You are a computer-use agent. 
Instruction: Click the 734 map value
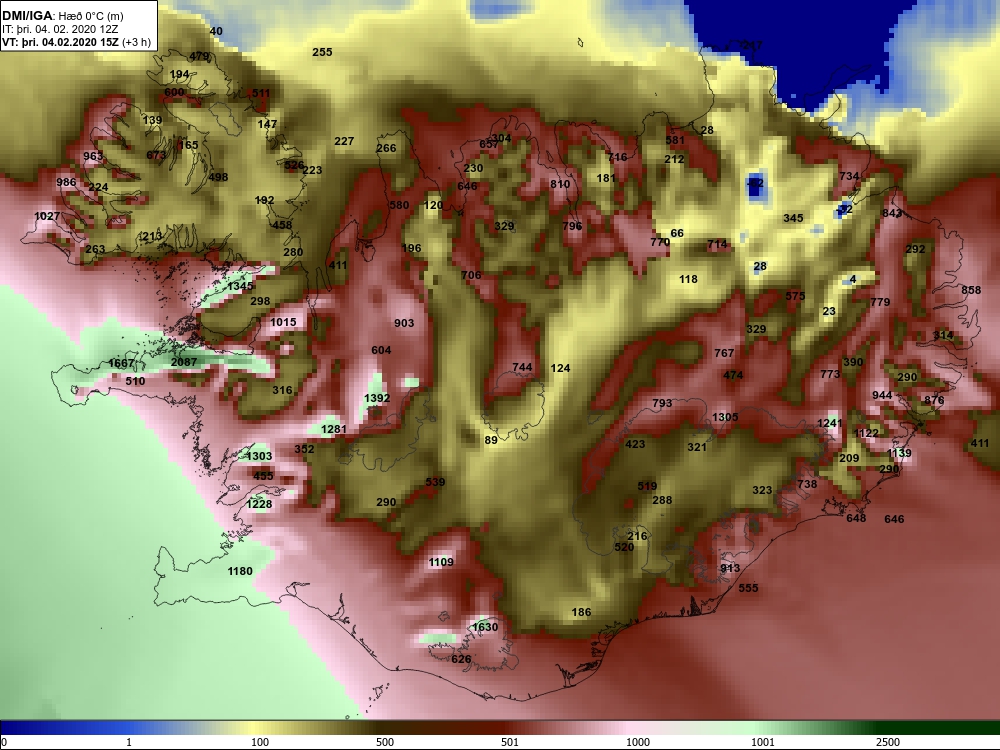(849, 176)
